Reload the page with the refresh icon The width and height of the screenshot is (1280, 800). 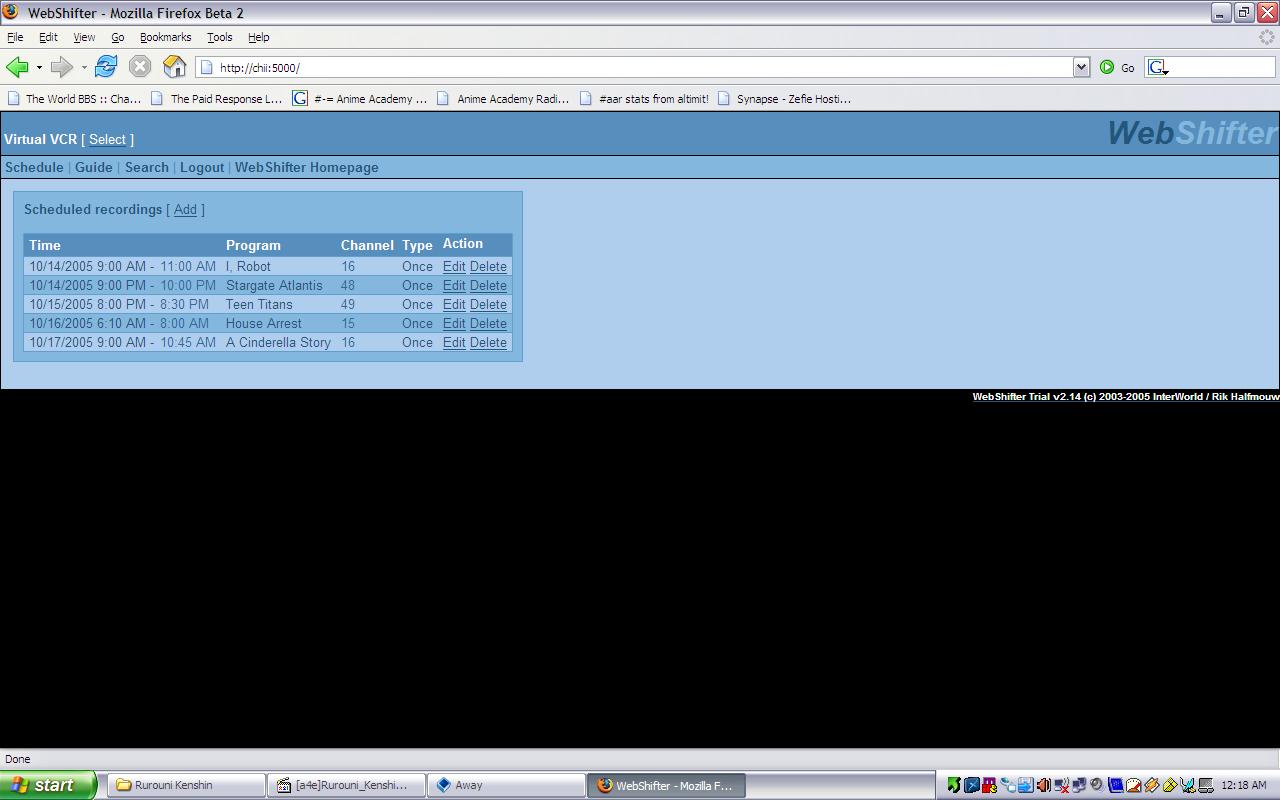(x=106, y=67)
